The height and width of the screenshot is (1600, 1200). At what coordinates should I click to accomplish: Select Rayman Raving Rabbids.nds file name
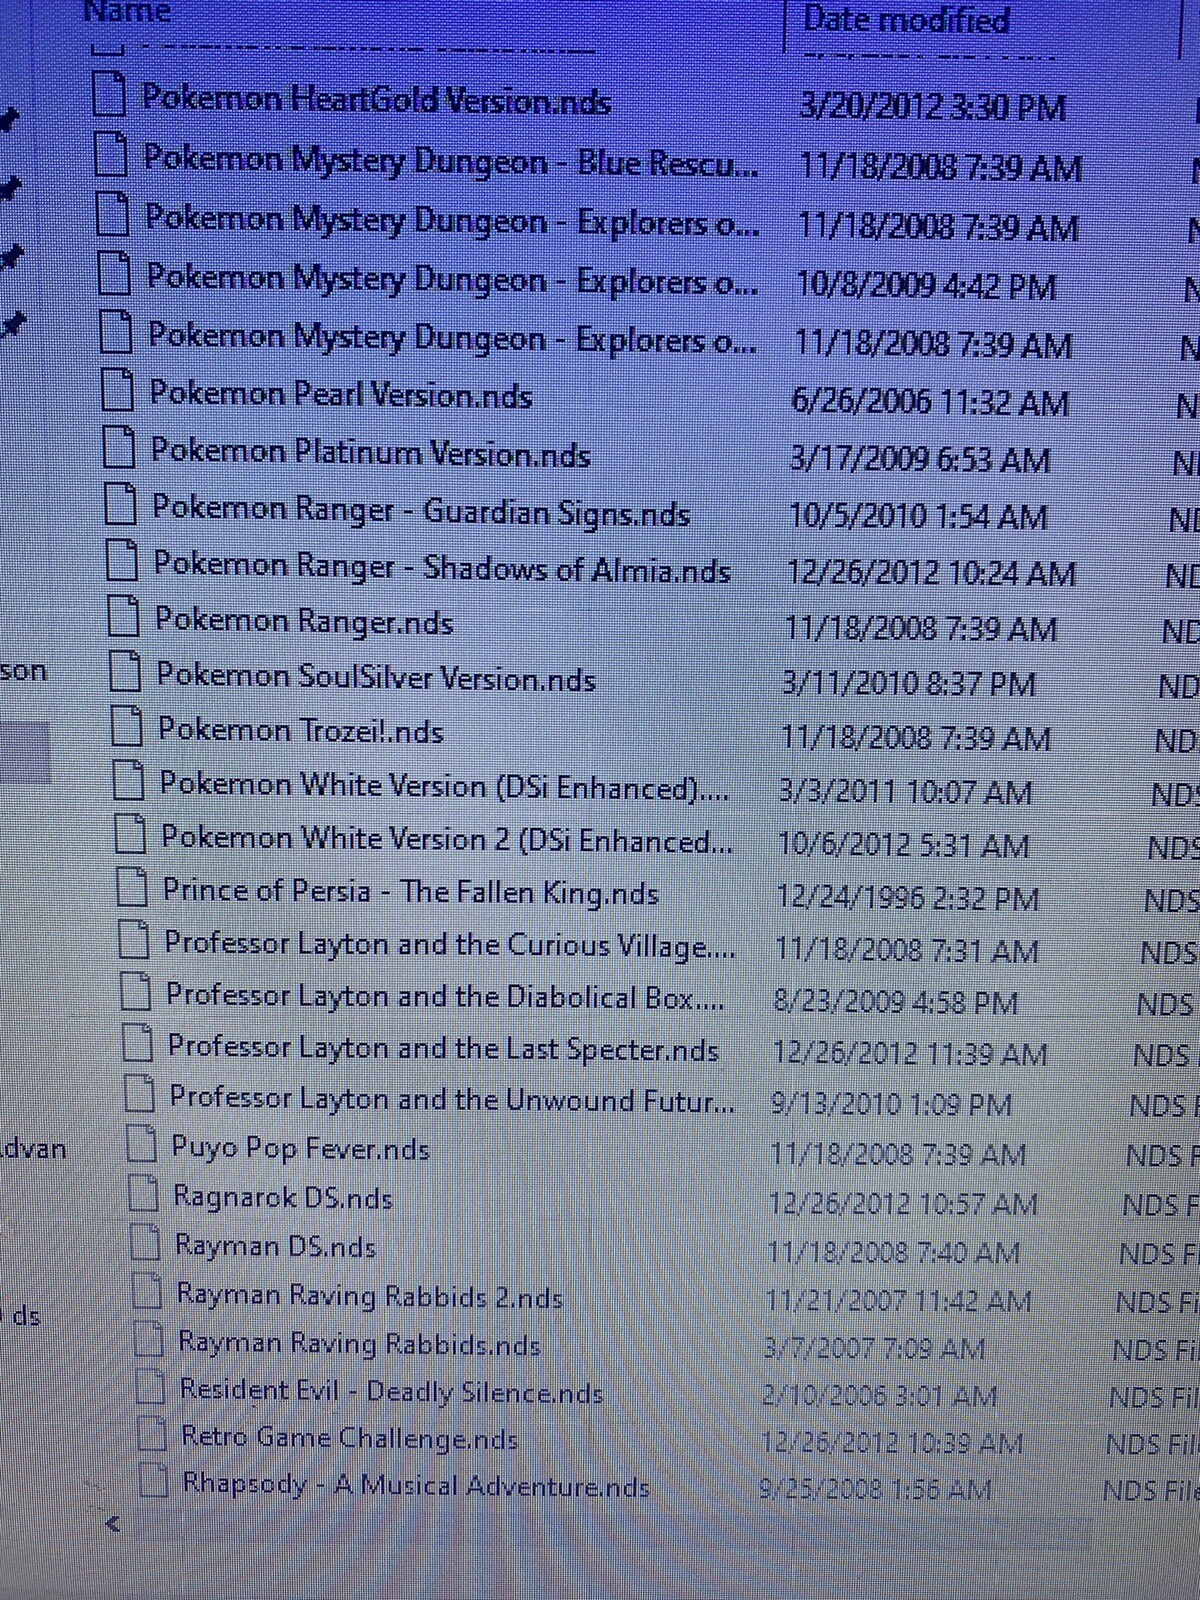coord(359,1343)
